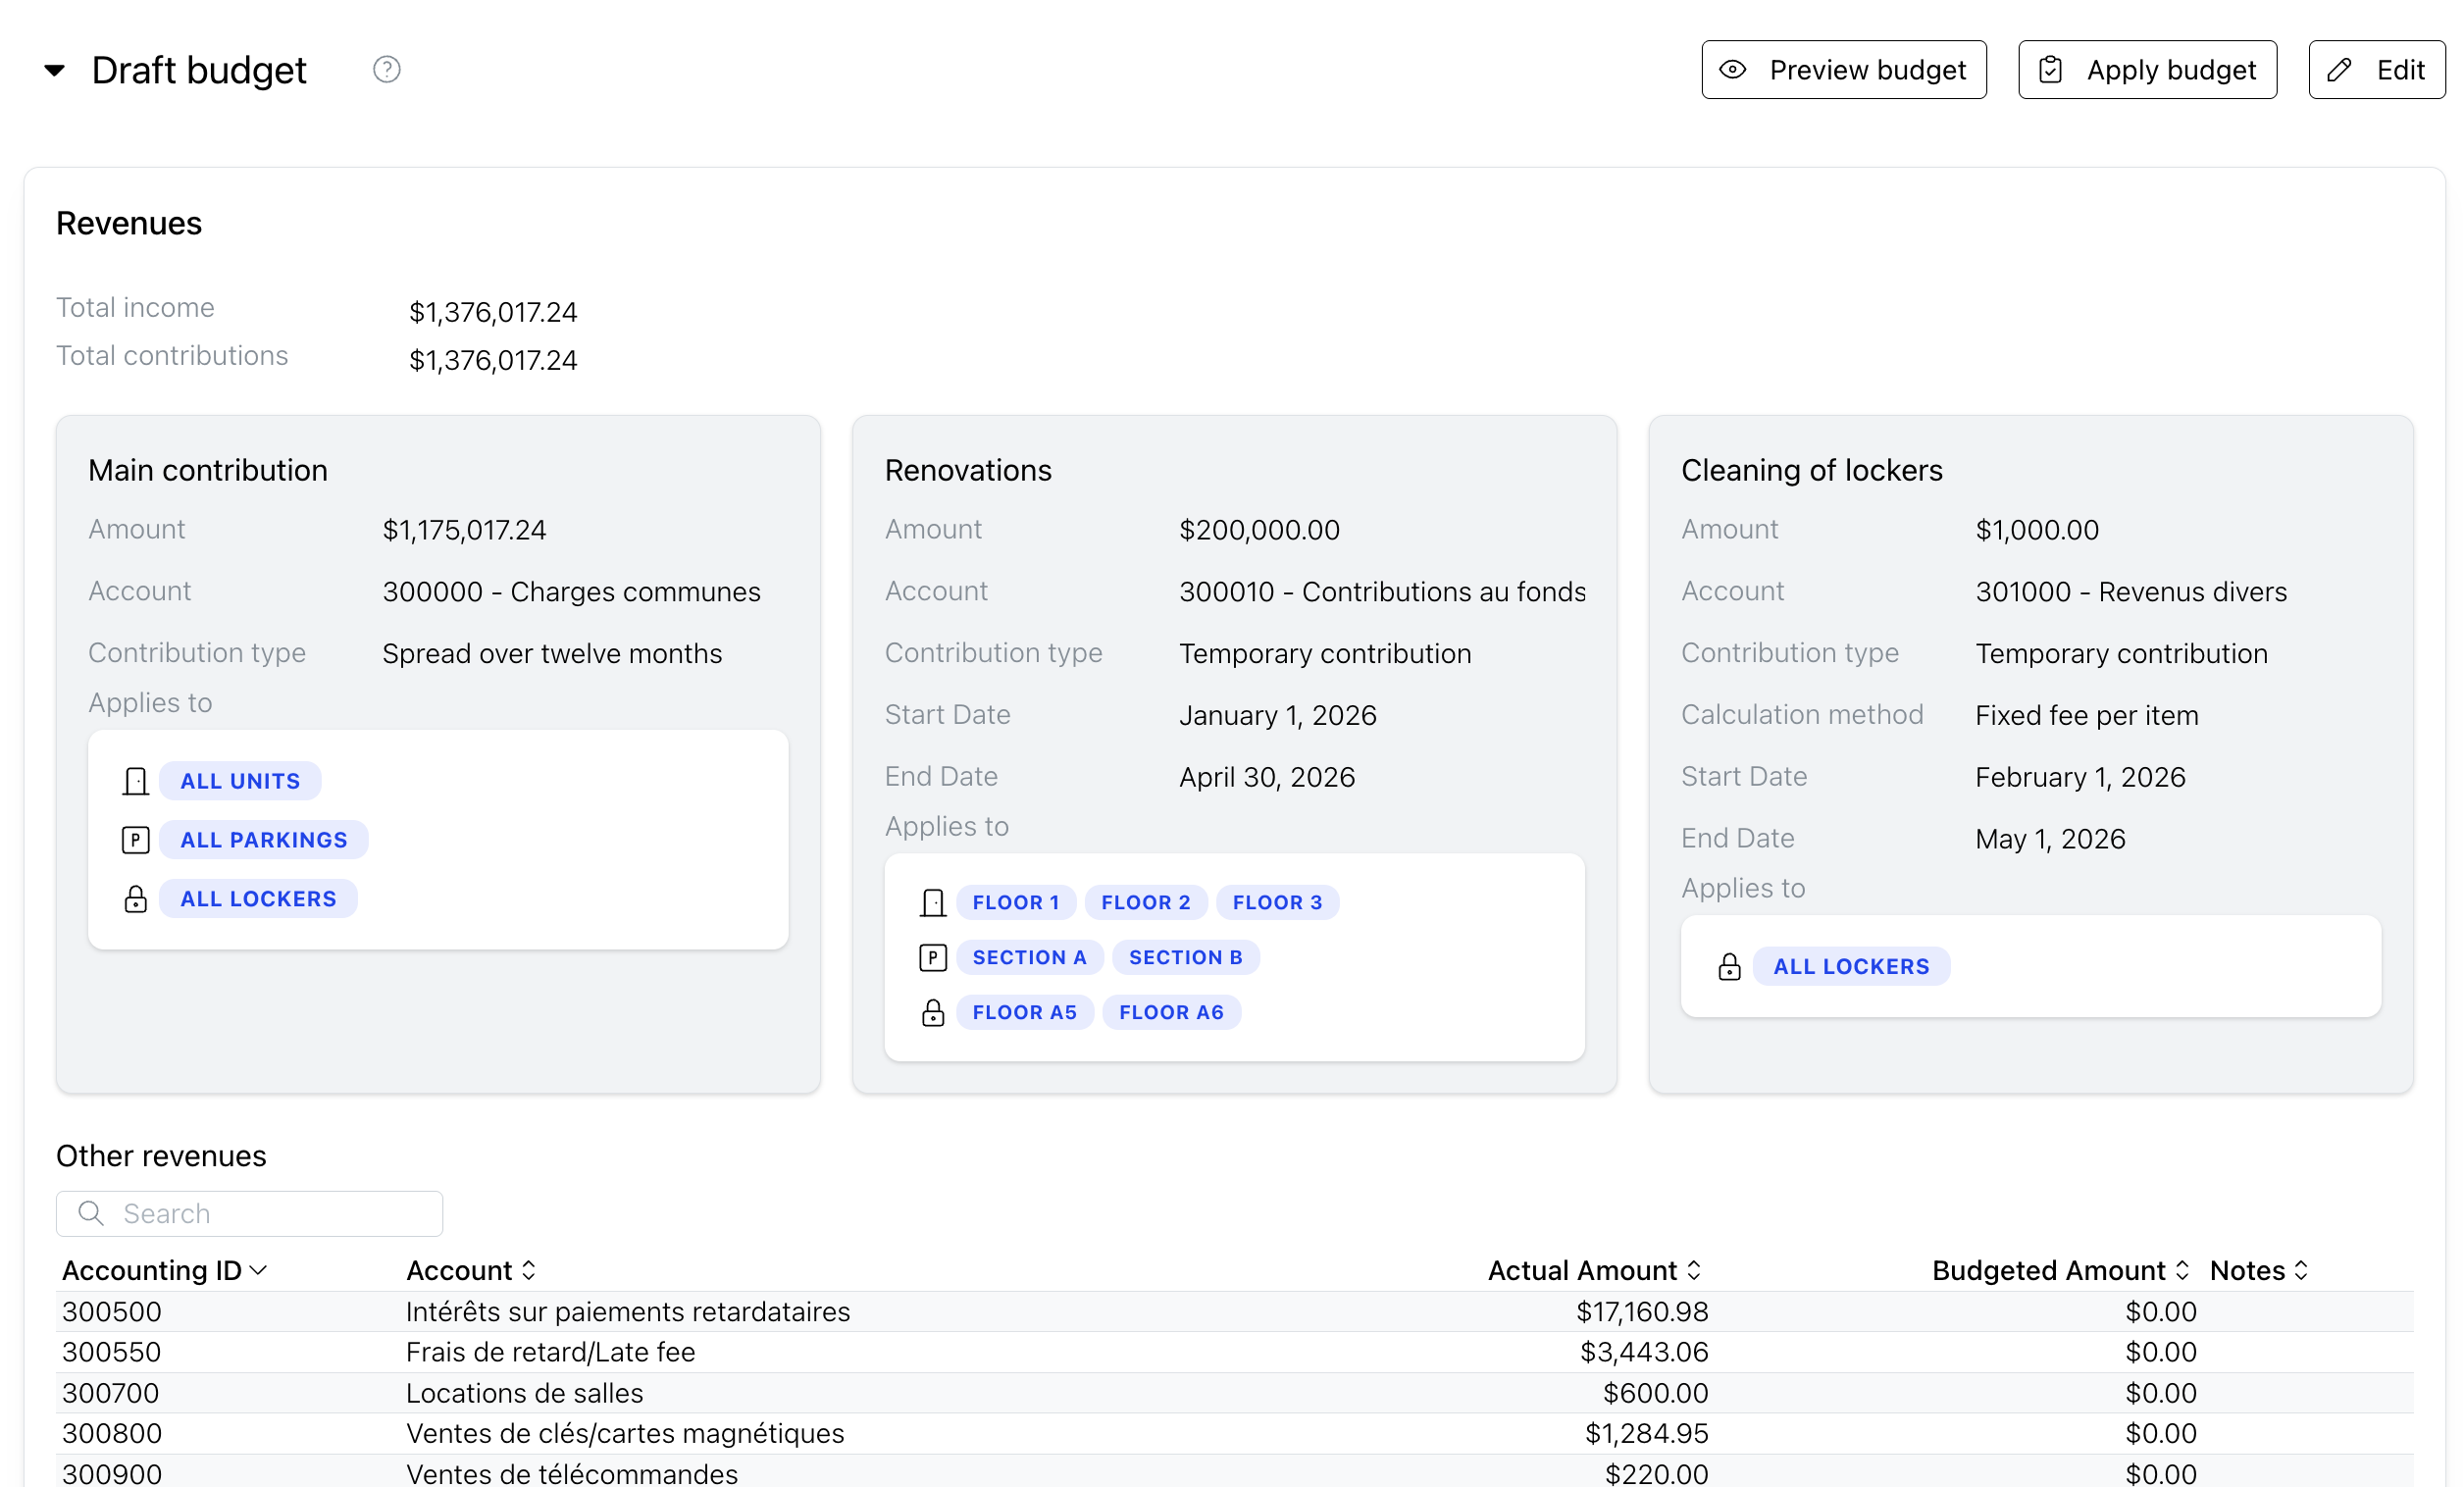Image resolution: width=2464 pixels, height=1487 pixels.
Task: Click the eye icon in Preview budget
Action: pos(1733,69)
